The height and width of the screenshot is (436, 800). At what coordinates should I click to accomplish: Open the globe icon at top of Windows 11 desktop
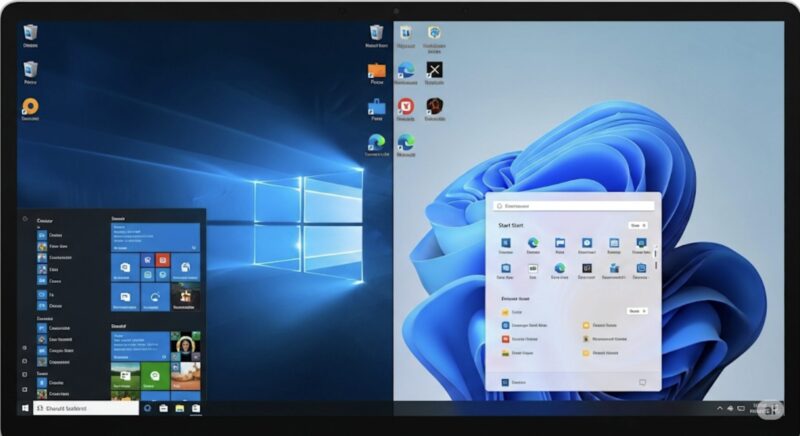434,33
